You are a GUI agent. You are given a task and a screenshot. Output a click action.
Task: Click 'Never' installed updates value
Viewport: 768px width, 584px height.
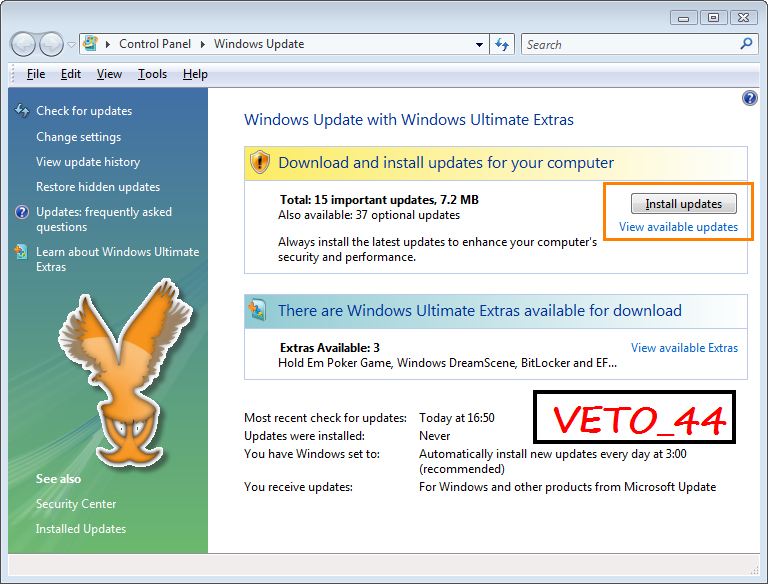pos(434,436)
